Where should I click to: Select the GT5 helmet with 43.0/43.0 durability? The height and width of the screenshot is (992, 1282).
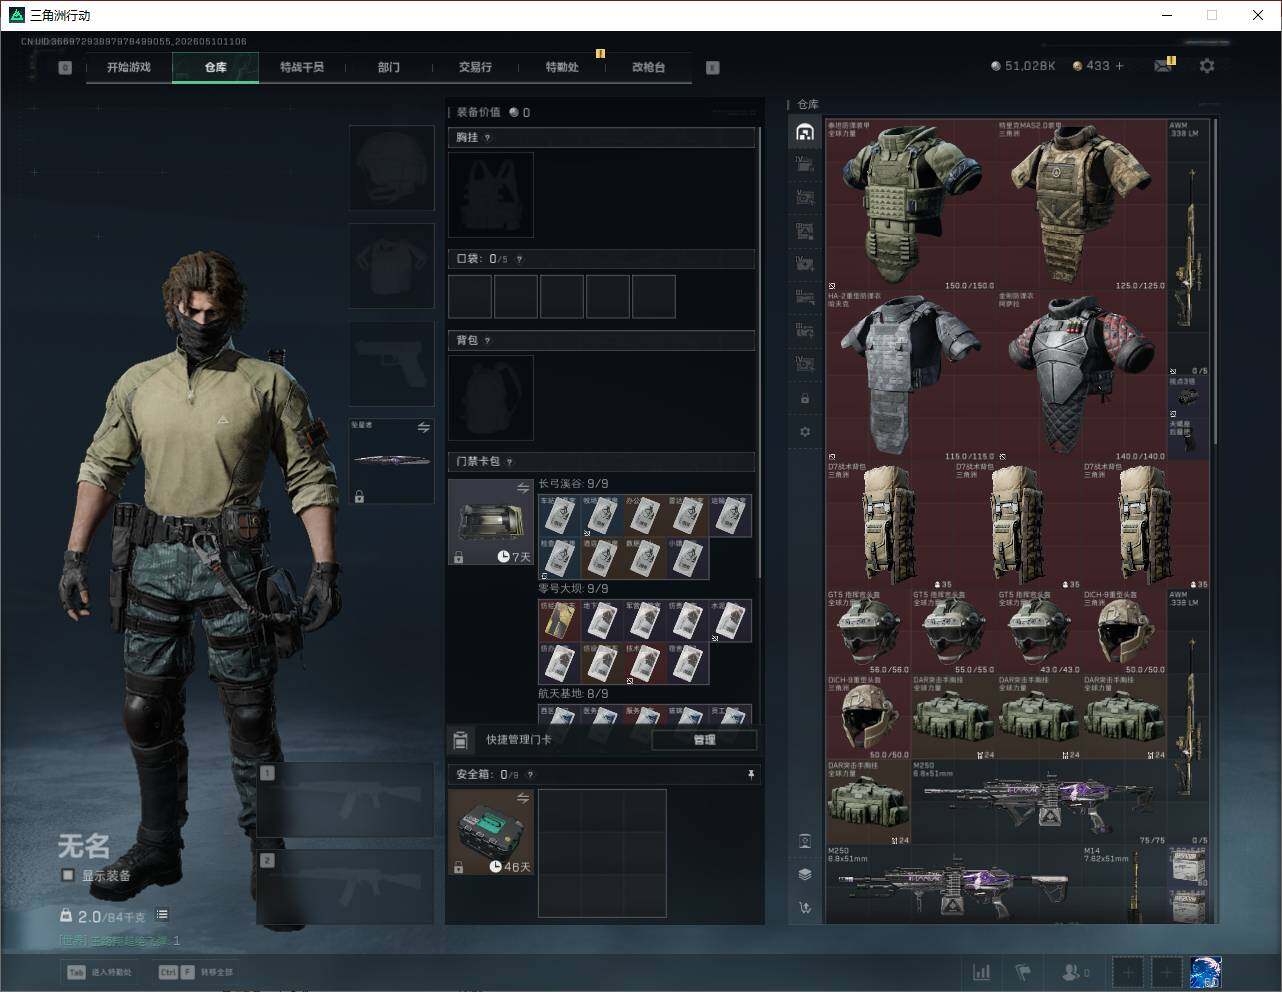pos(1039,632)
